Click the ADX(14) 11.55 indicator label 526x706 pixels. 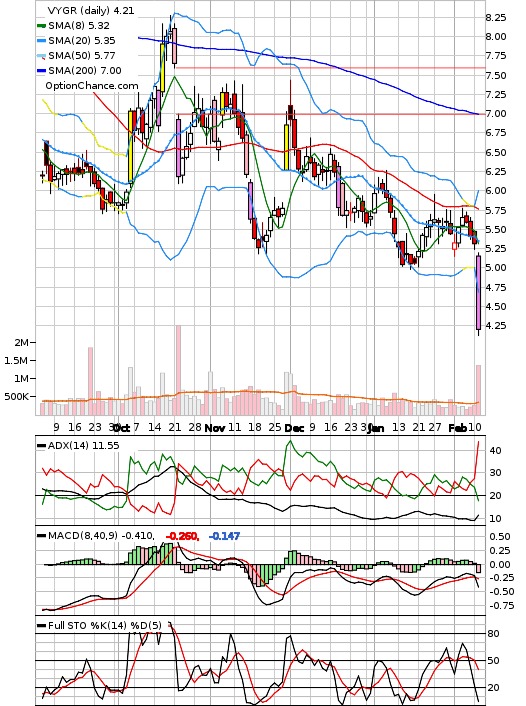coord(83,446)
